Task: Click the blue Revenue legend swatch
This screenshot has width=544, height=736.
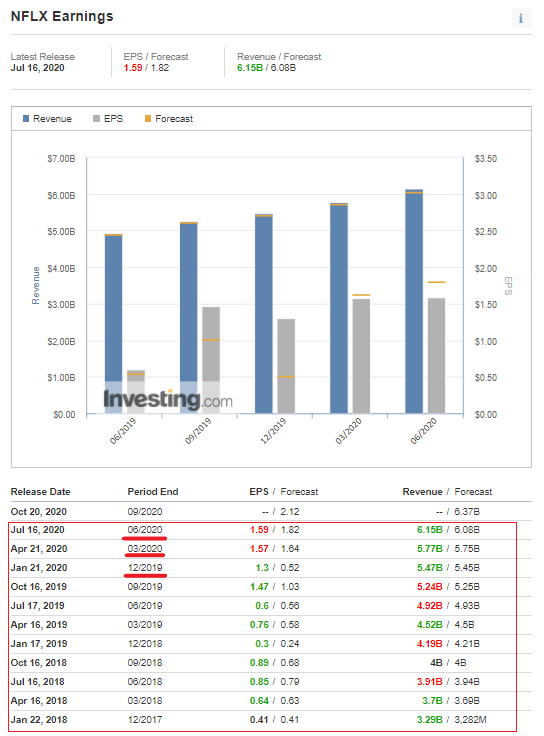Action: (x=26, y=119)
